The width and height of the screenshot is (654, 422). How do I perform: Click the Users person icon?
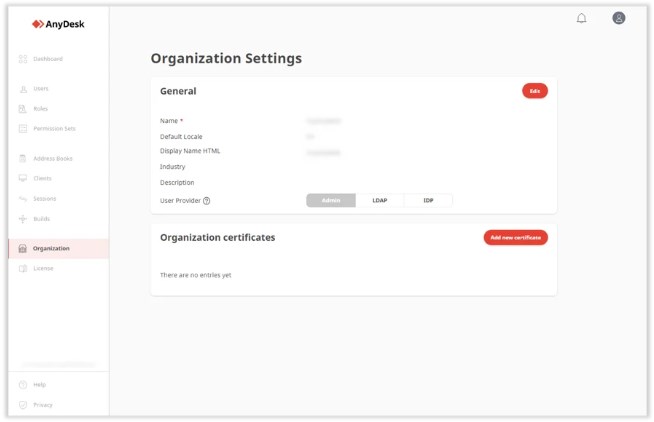23,89
